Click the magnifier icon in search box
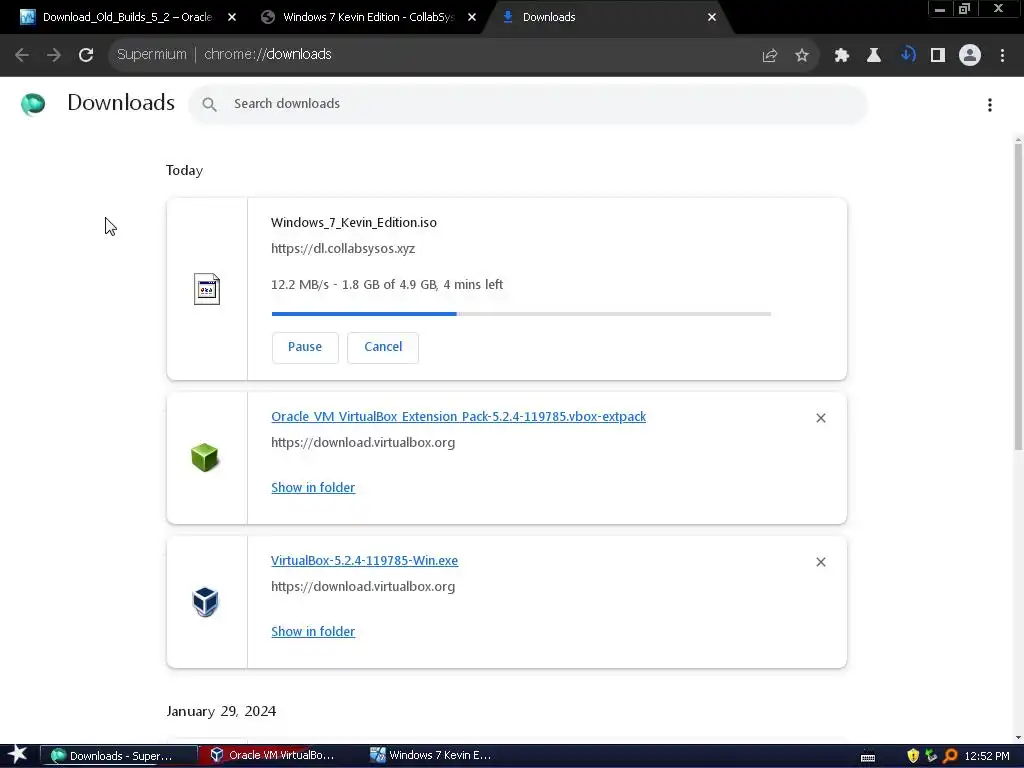Image resolution: width=1024 pixels, height=768 pixels. [209, 104]
